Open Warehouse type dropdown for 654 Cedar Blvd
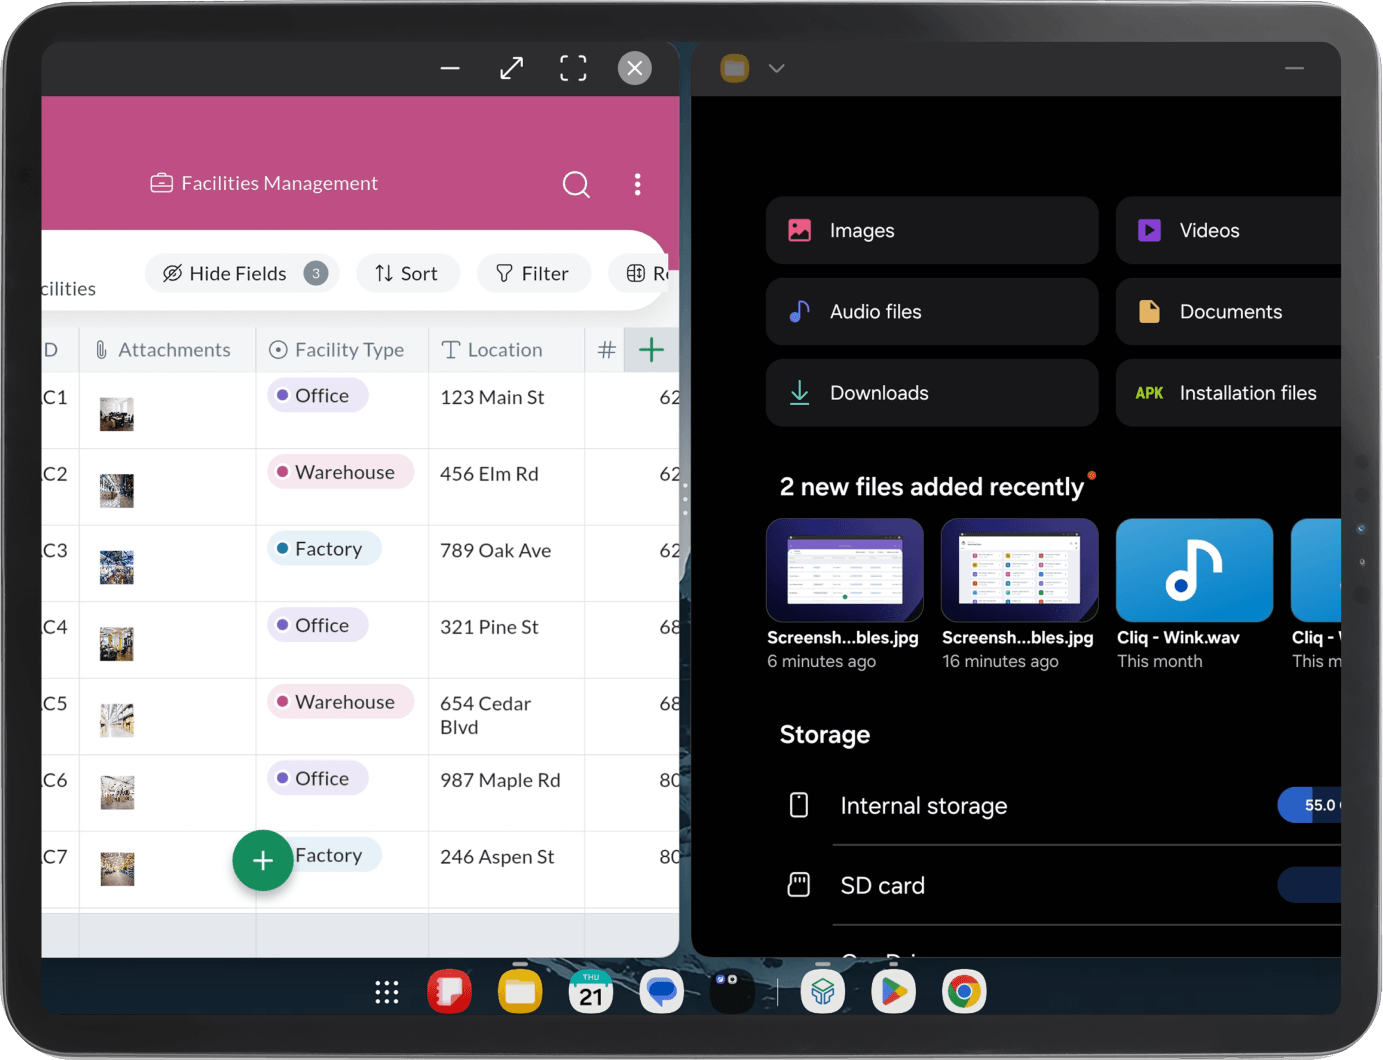The height and width of the screenshot is (1060, 1383). (341, 702)
